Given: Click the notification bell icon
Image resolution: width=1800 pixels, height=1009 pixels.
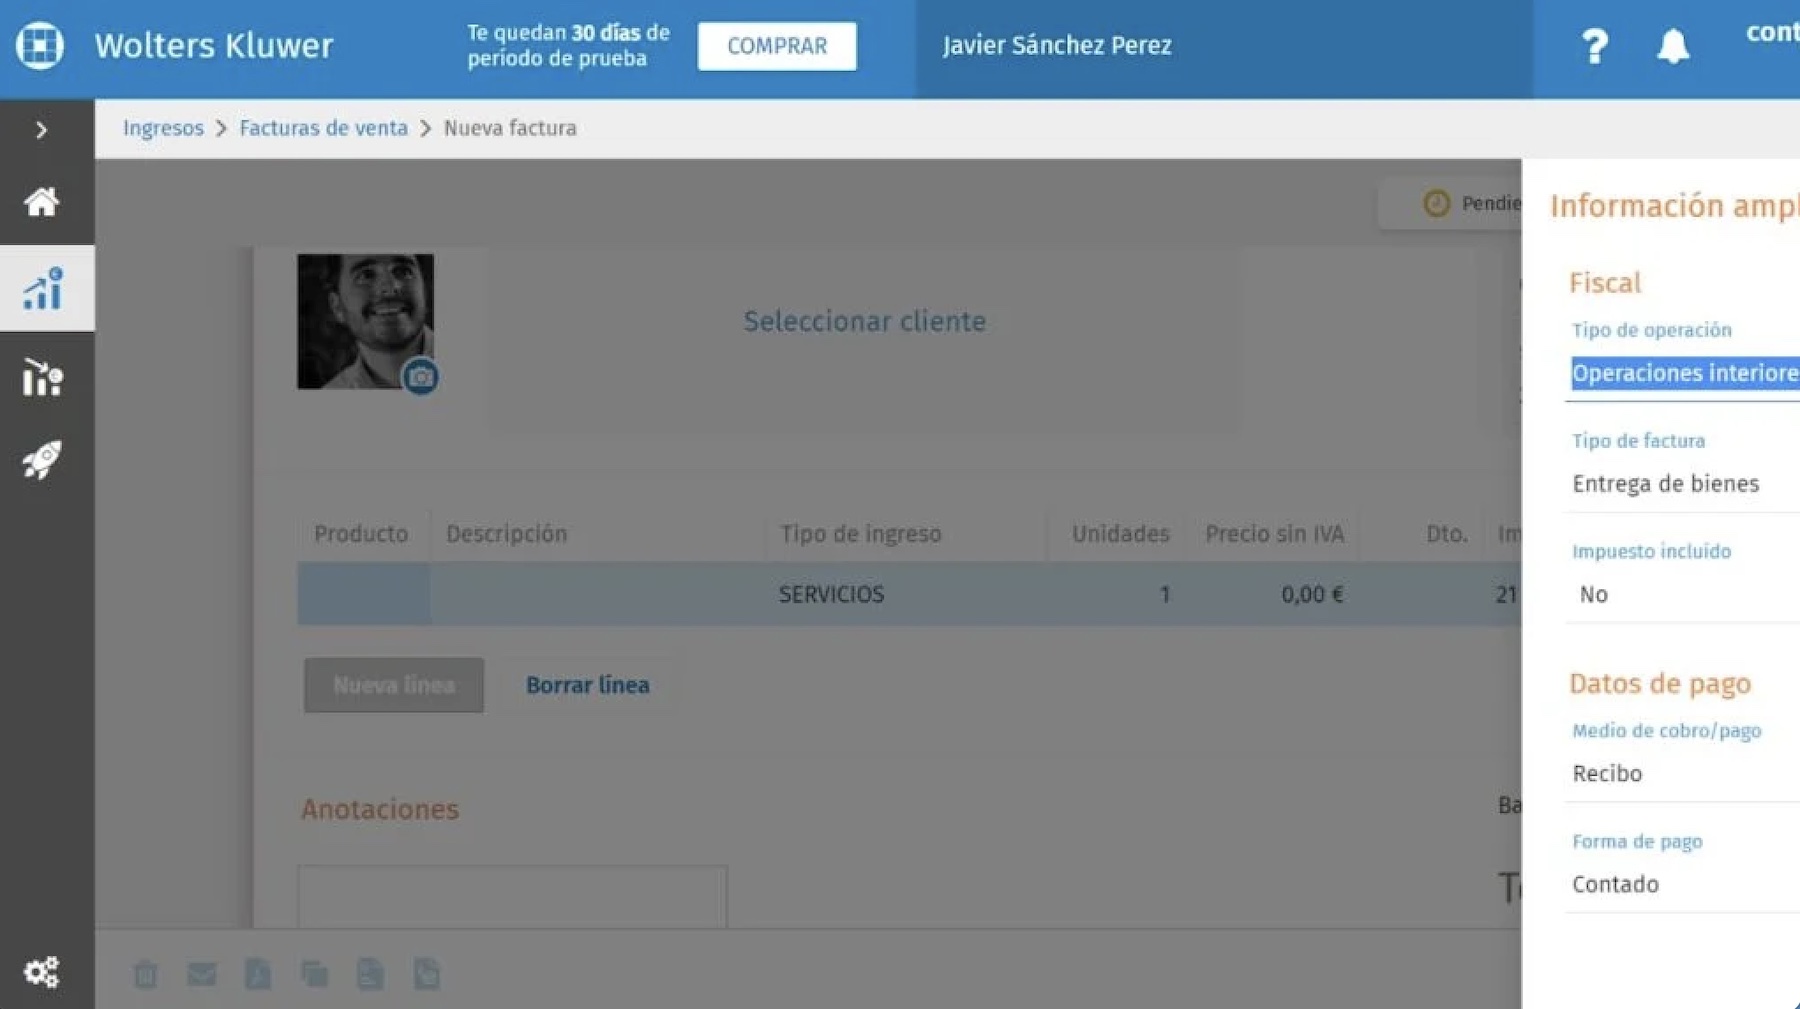Looking at the screenshot, I should pyautogui.click(x=1672, y=46).
